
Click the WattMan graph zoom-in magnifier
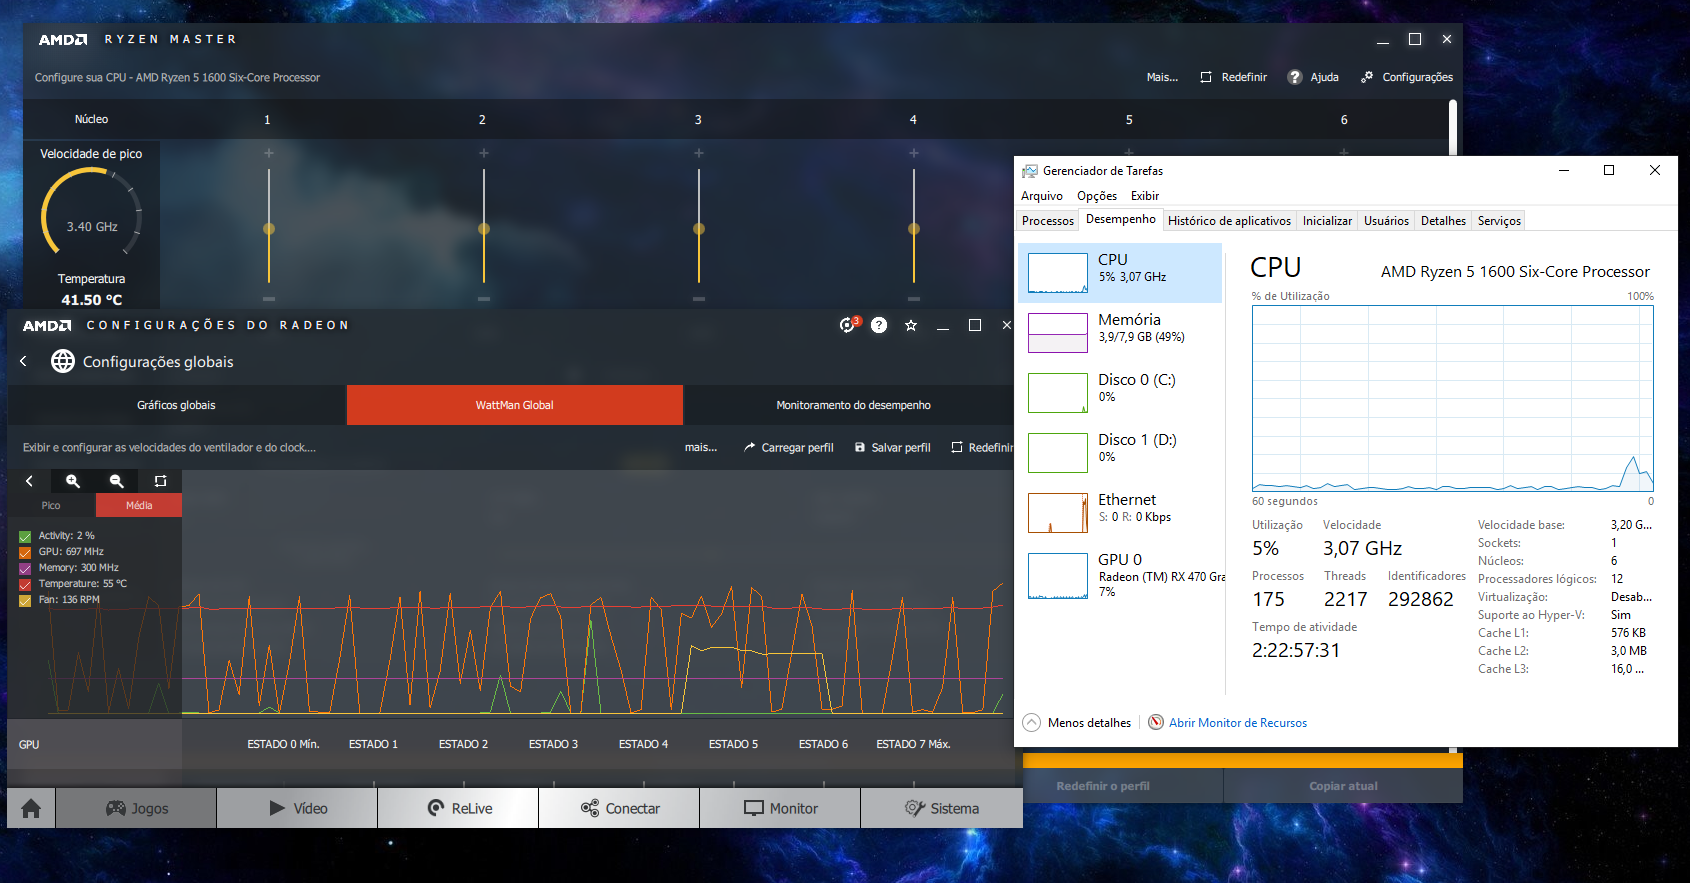point(73,481)
